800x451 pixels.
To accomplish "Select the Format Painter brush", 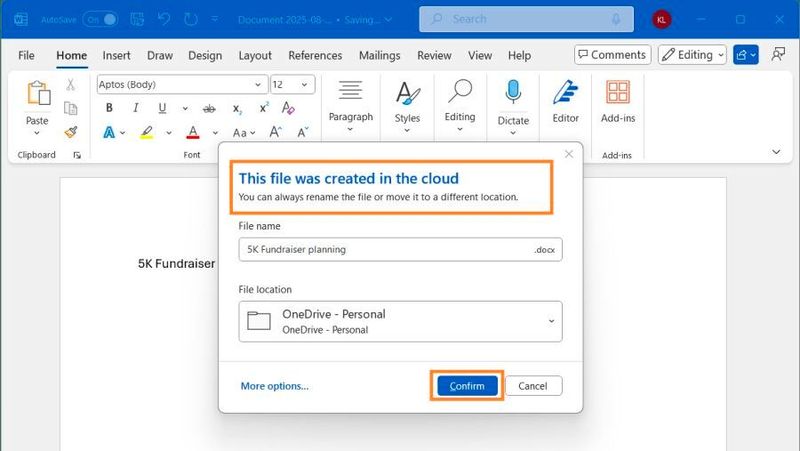I will click(71, 131).
